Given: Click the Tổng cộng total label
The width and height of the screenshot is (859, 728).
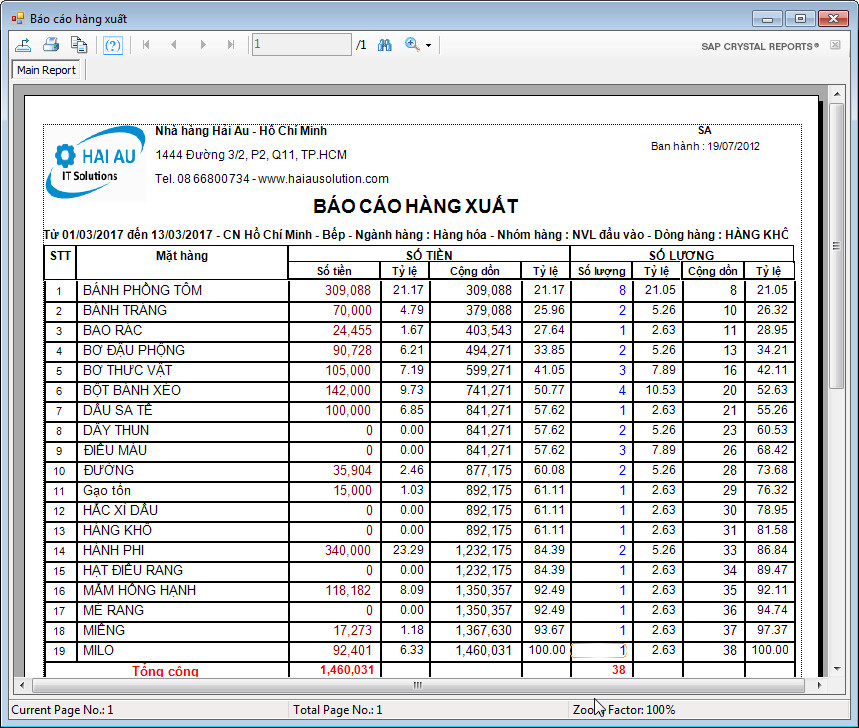Looking at the screenshot, I should click(x=165, y=671).
